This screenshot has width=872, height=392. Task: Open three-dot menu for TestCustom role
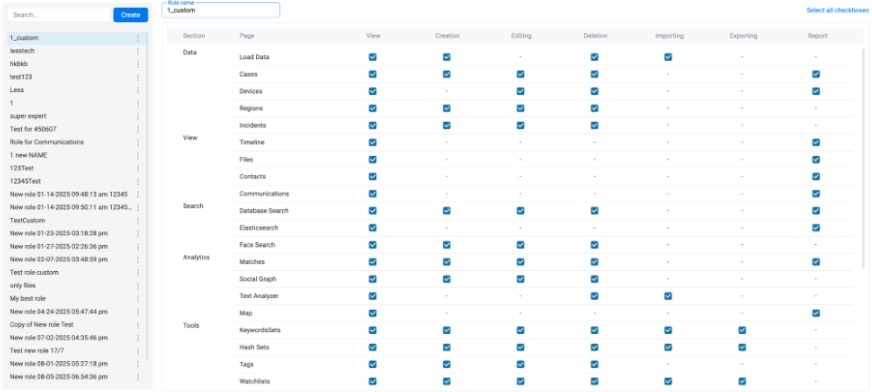138,221
